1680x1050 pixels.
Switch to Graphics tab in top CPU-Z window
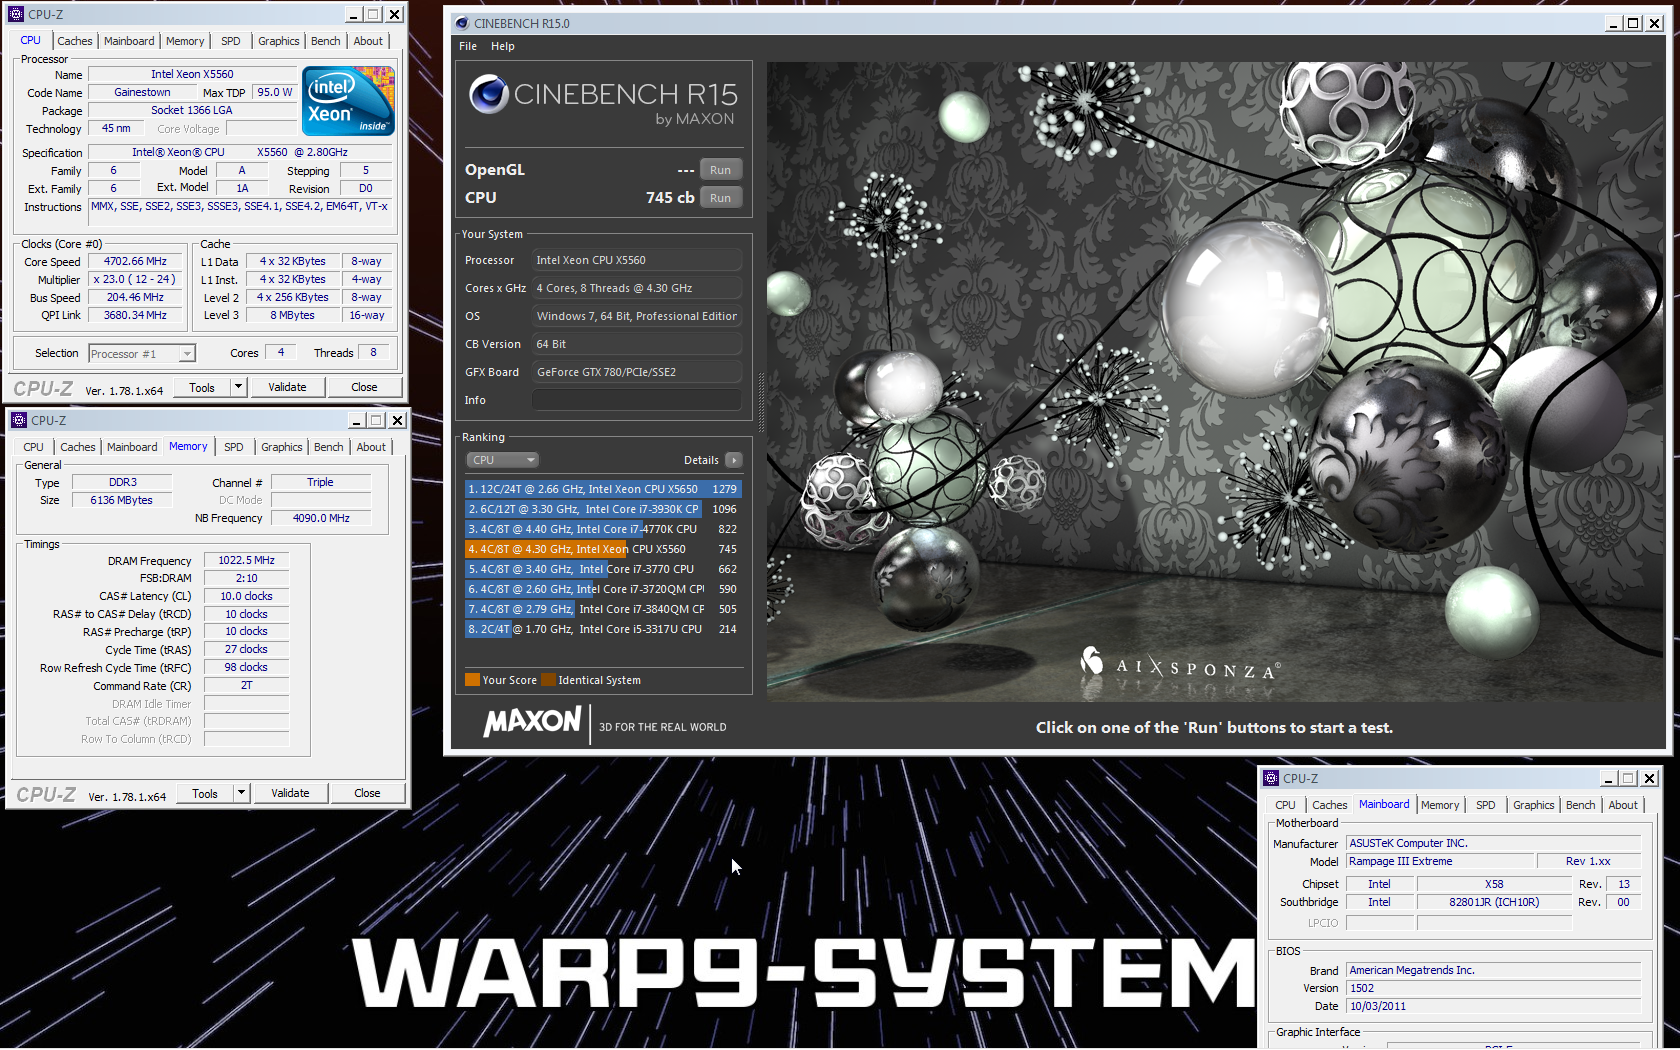pyautogui.click(x=279, y=41)
